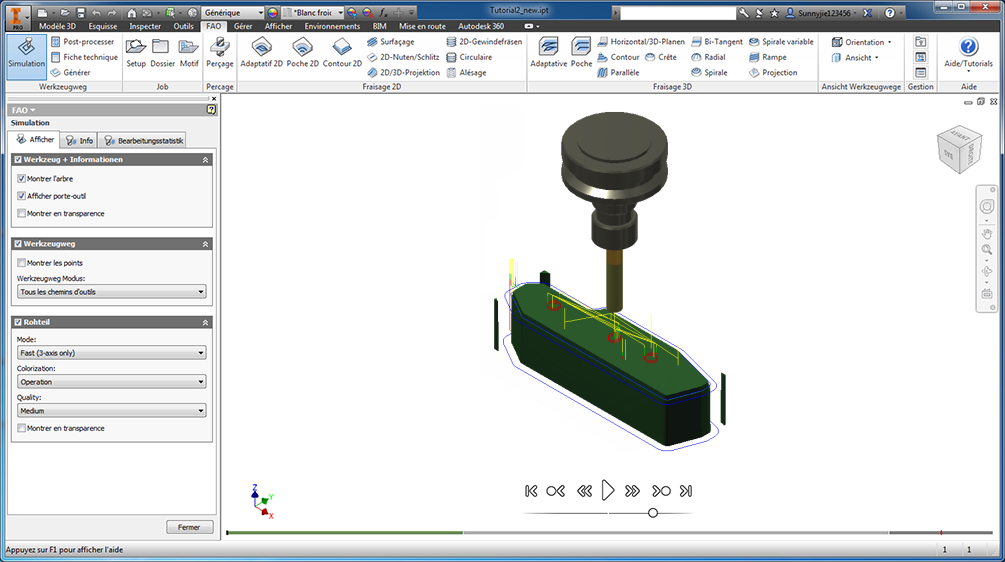
Task: Open Werkzeugweg Modus dropdown
Action: tap(112, 292)
